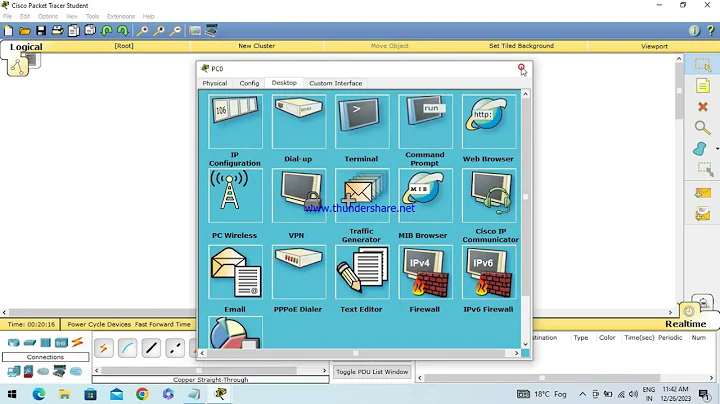
Task: Click Set Tiled Background
Action: click(x=521, y=46)
